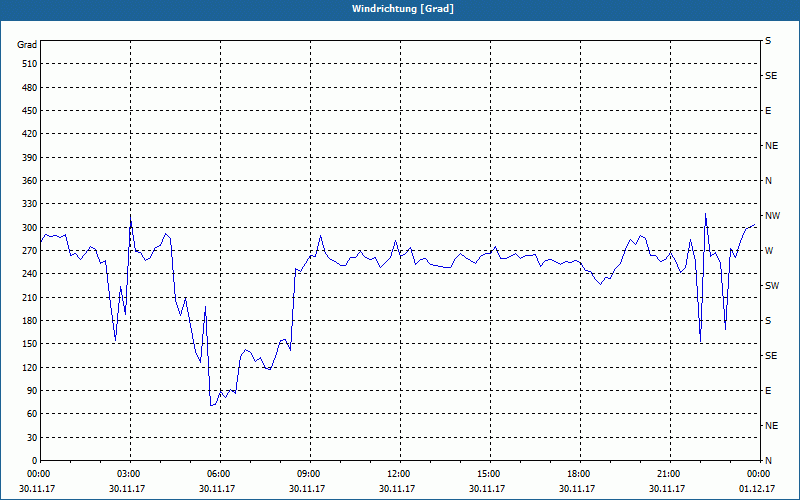Click the 'Windrichtung [Grad]' chart title

pyautogui.click(x=403, y=9)
